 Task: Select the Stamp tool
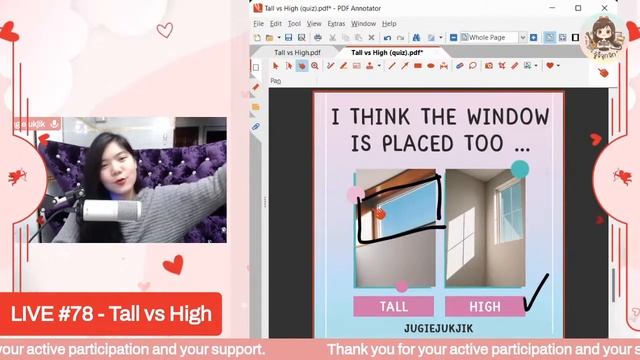pyautogui.click(x=370, y=66)
